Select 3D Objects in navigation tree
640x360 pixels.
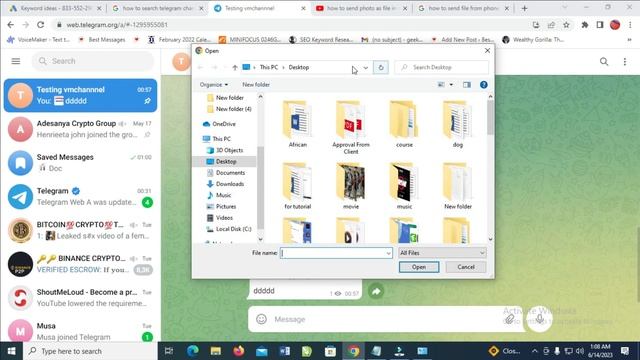pos(225,150)
